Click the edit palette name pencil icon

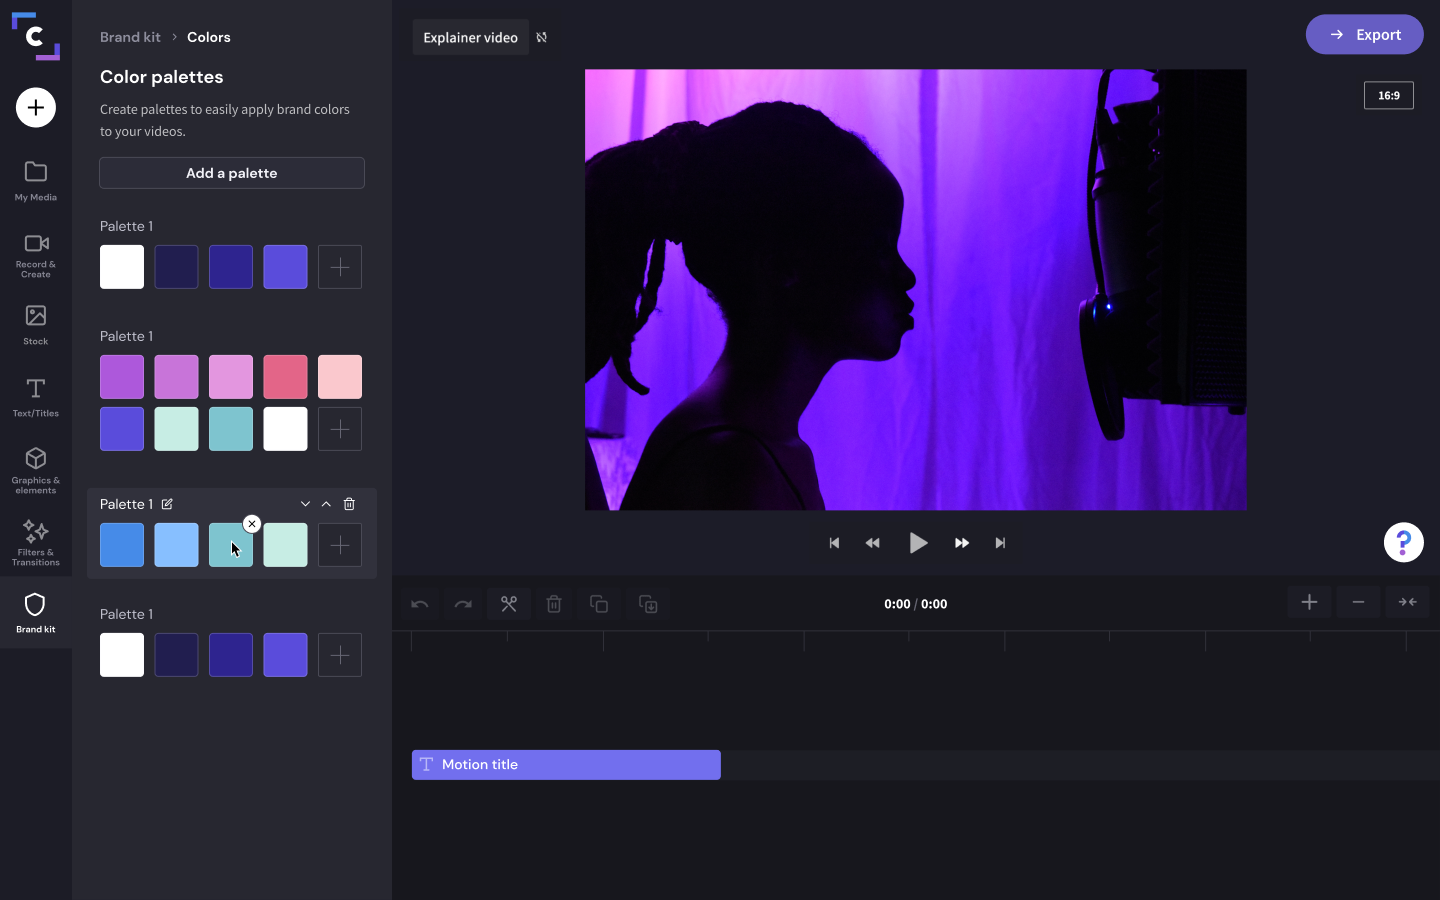pyautogui.click(x=167, y=504)
